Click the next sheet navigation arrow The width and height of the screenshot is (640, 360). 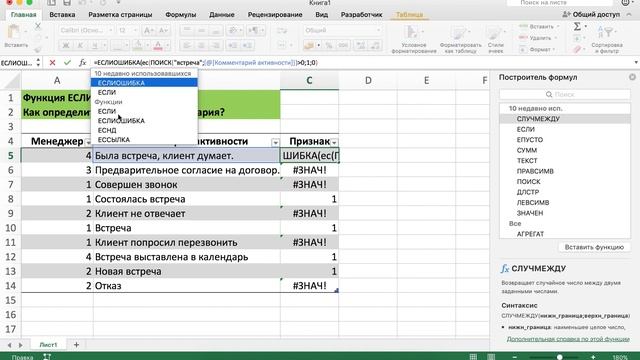pyautogui.click(x=20, y=345)
